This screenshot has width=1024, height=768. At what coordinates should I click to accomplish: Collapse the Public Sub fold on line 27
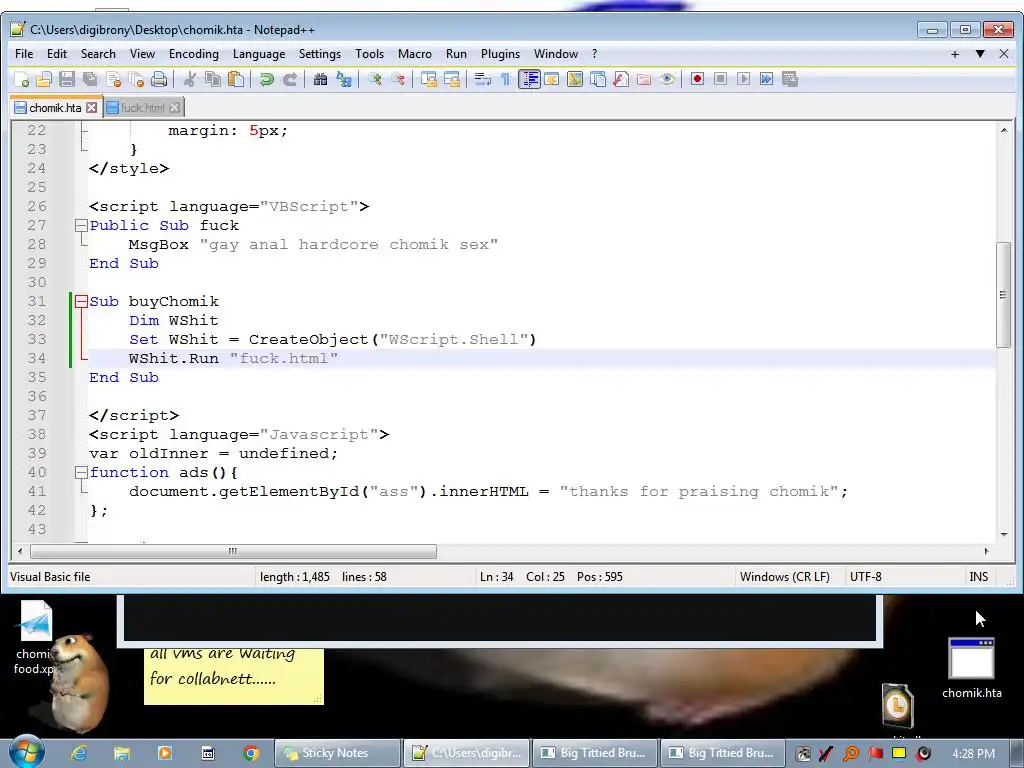pyautogui.click(x=81, y=225)
